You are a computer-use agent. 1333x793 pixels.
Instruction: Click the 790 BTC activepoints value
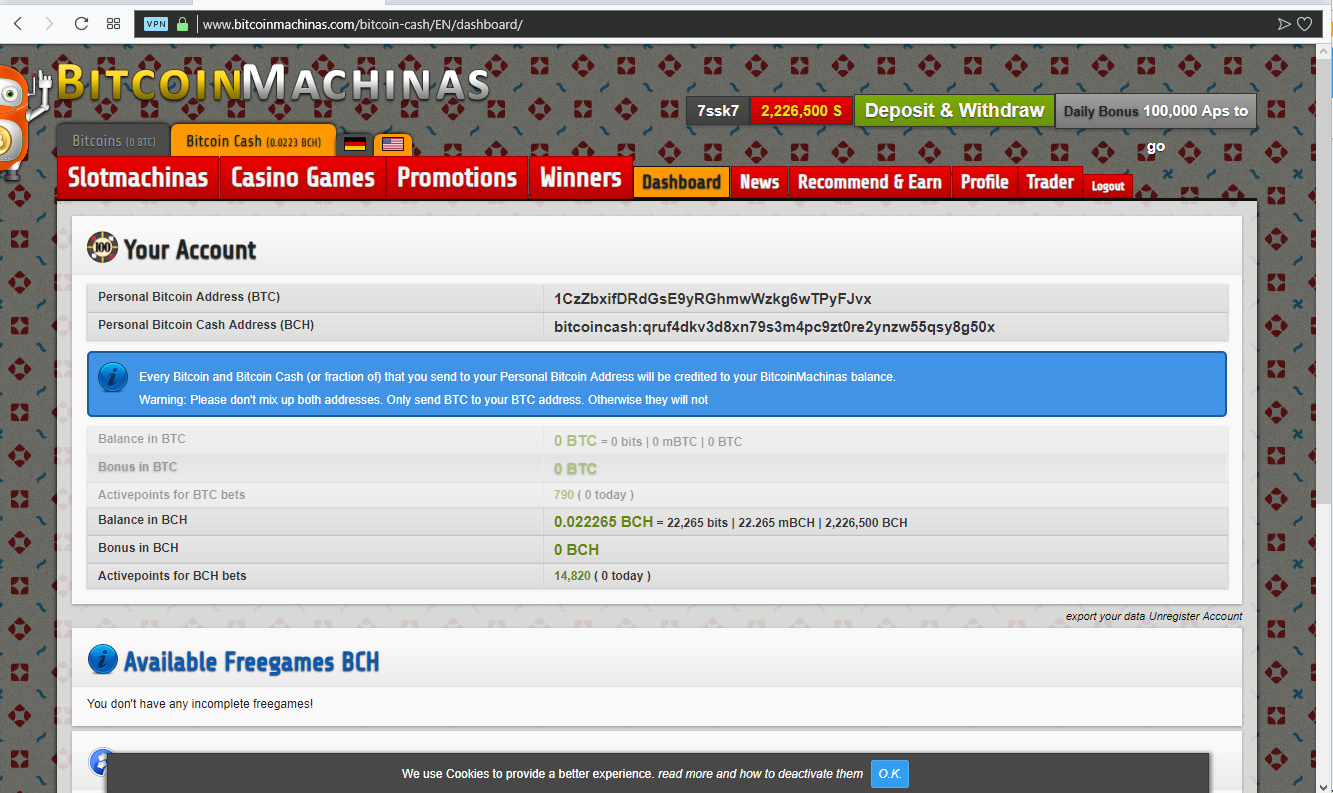(x=564, y=495)
